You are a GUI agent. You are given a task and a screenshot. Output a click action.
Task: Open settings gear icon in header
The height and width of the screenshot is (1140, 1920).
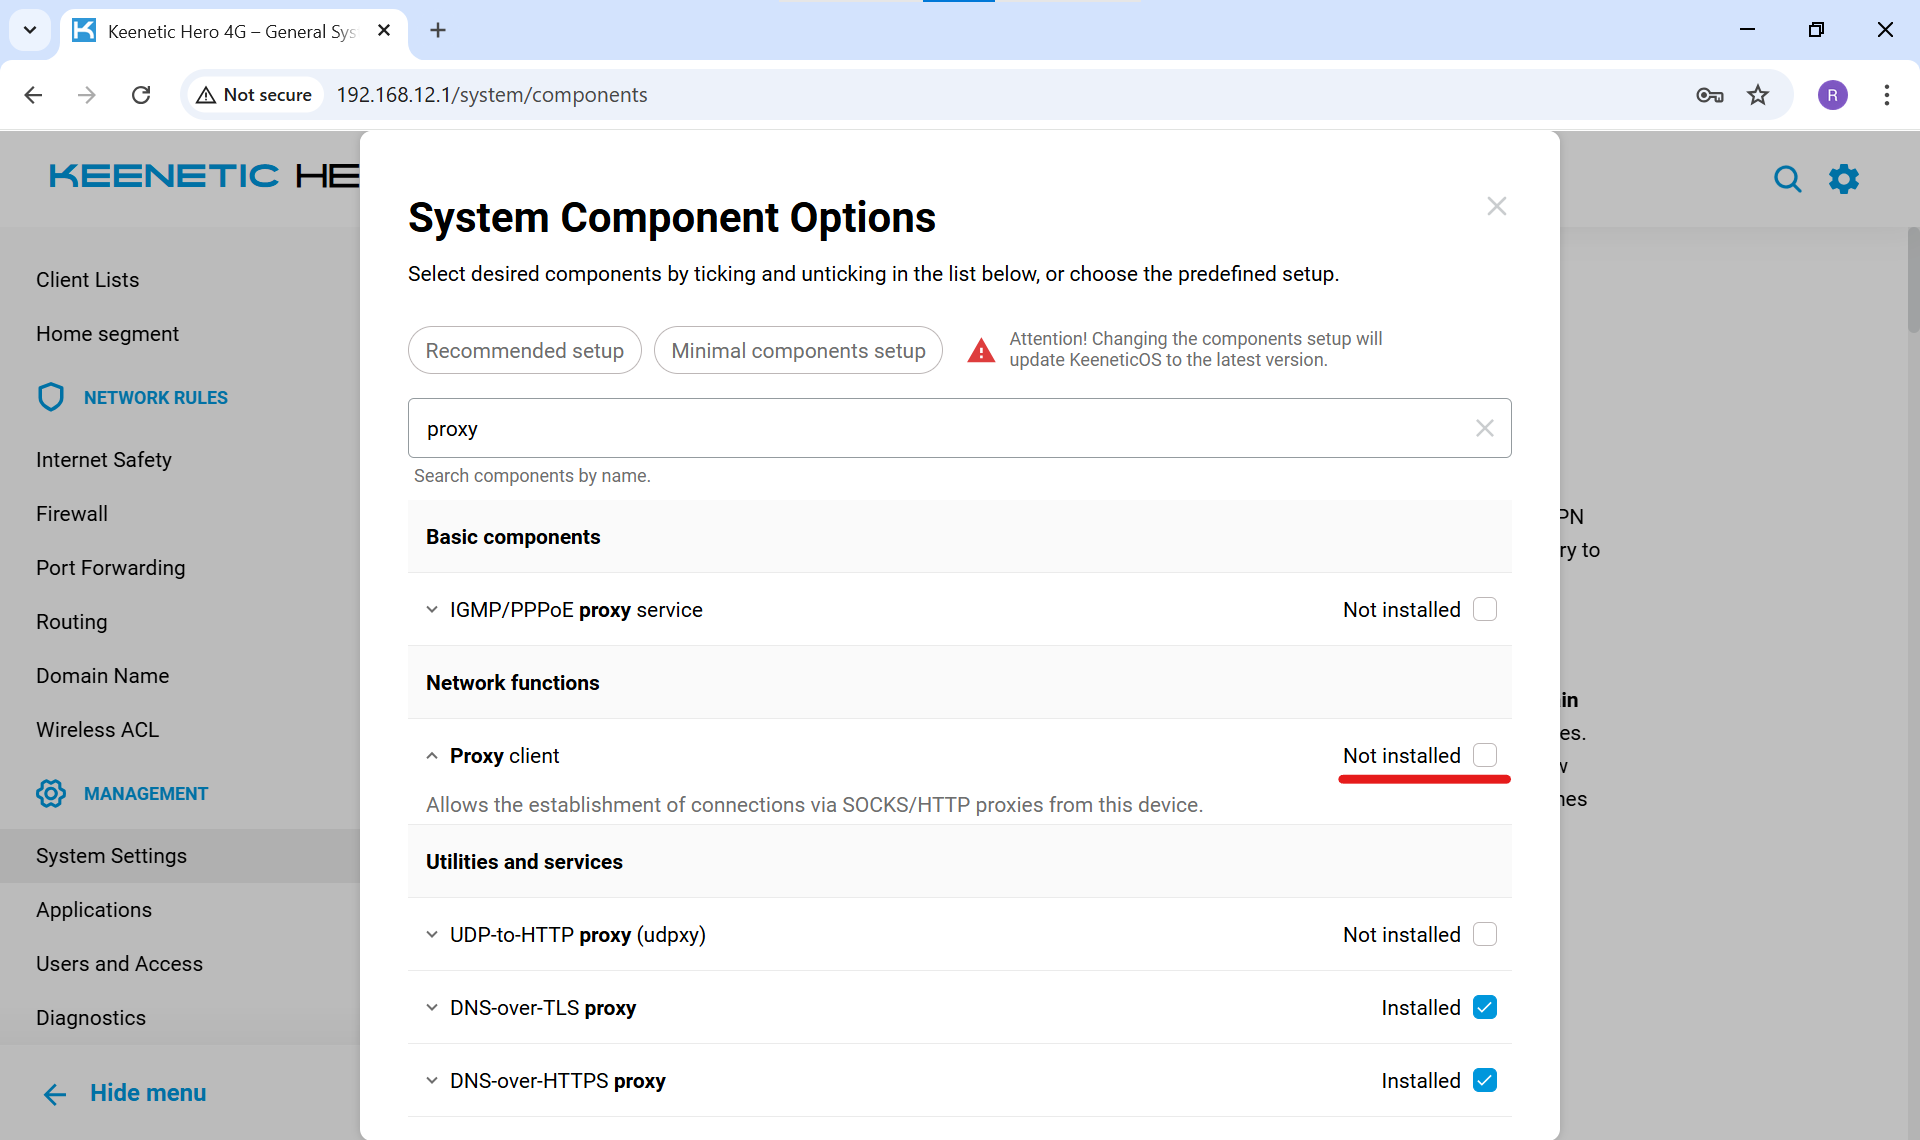coord(1843,179)
